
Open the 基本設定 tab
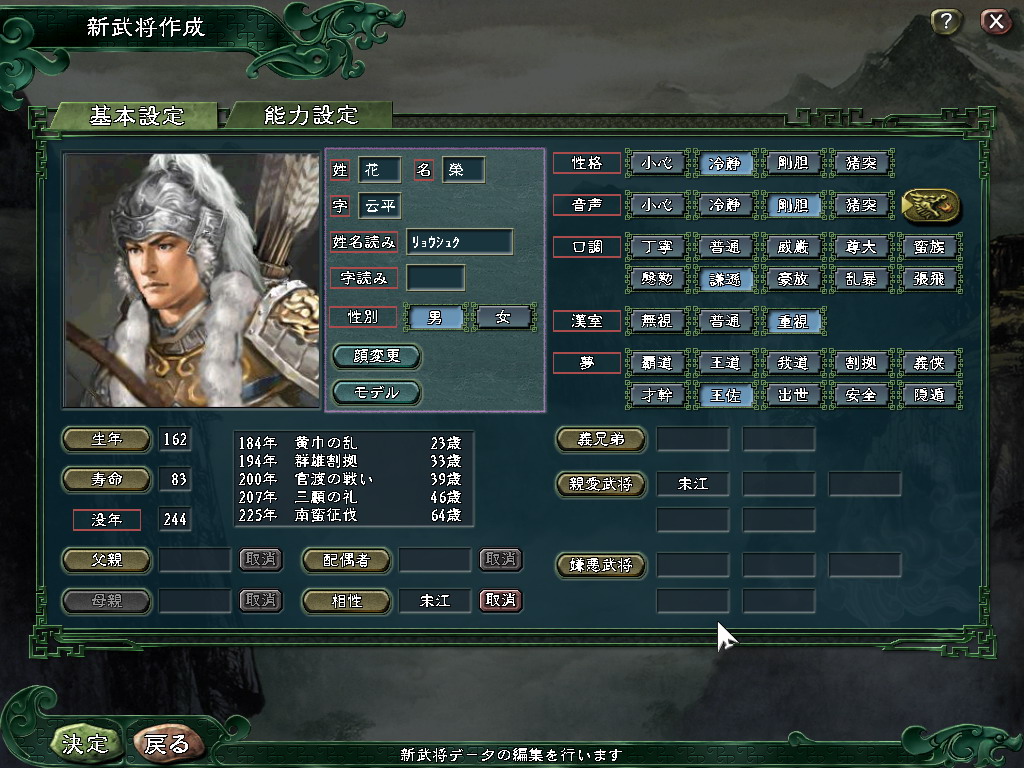coord(136,116)
